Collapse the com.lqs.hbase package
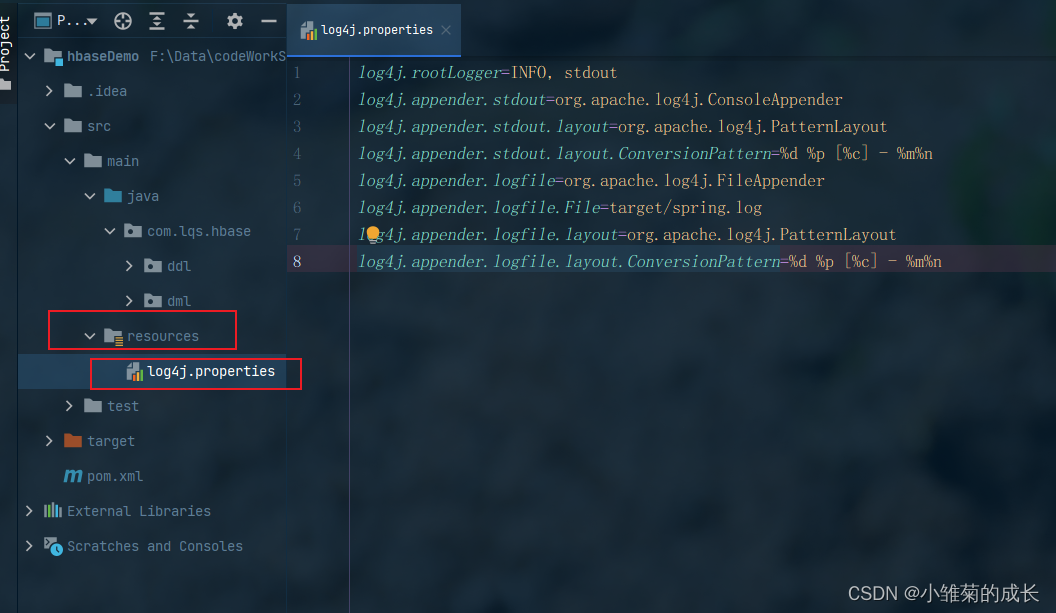This screenshot has width=1056, height=613. pos(110,231)
